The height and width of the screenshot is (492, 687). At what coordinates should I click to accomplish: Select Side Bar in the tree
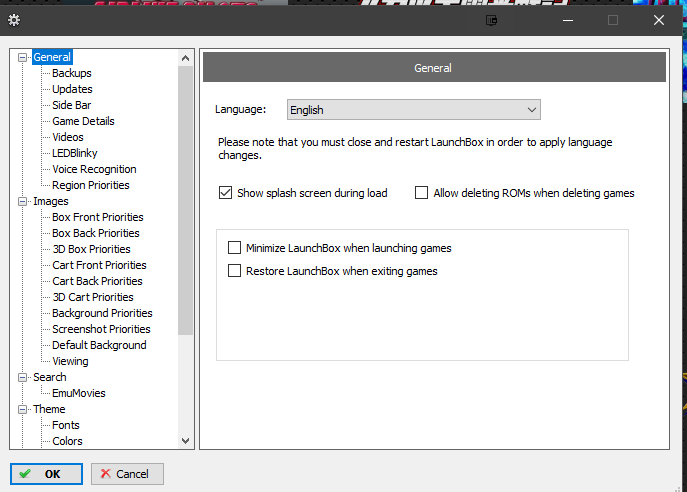71,105
